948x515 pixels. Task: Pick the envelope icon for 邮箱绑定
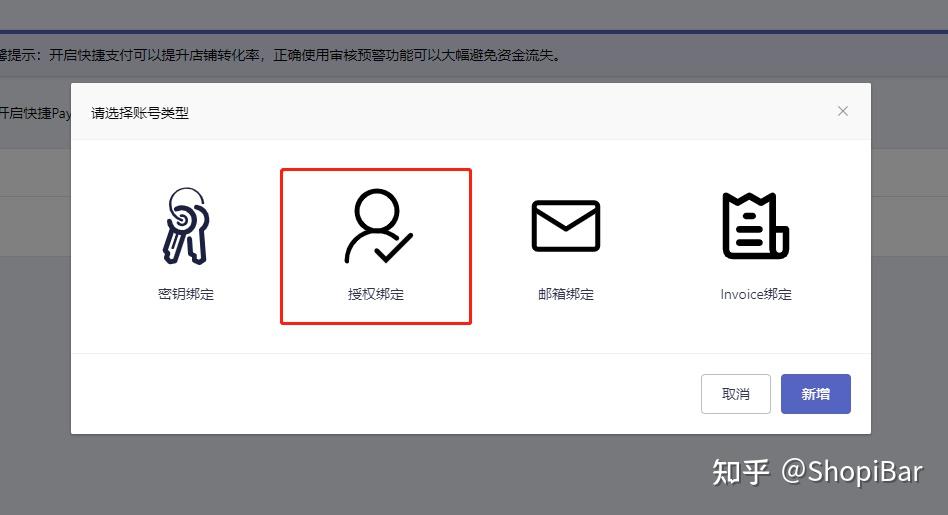coord(566,225)
